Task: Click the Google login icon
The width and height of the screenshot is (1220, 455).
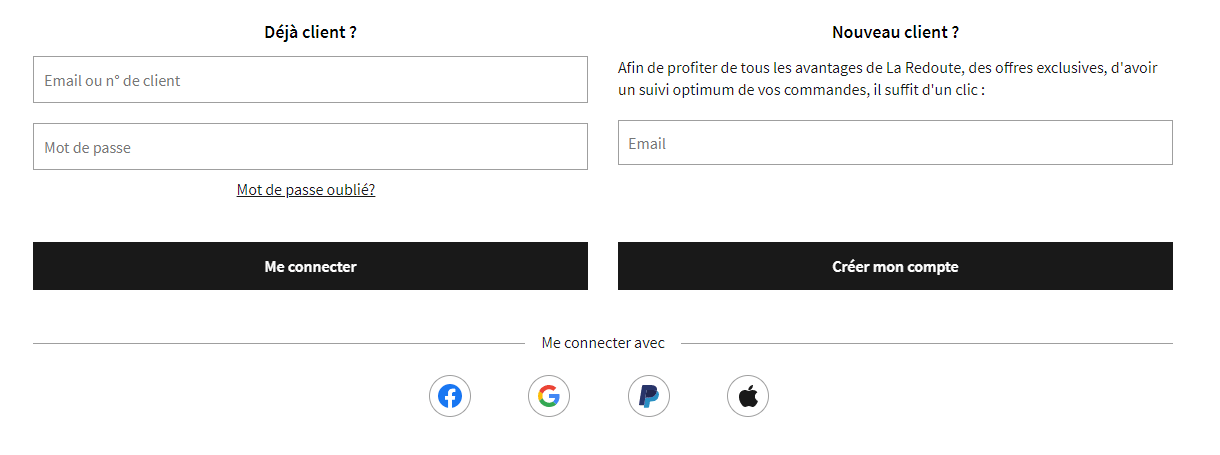Action: pyautogui.click(x=549, y=397)
